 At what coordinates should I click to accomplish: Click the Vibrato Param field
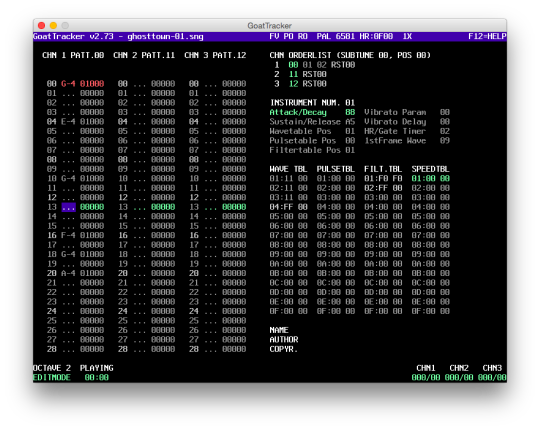pos(407,112)
